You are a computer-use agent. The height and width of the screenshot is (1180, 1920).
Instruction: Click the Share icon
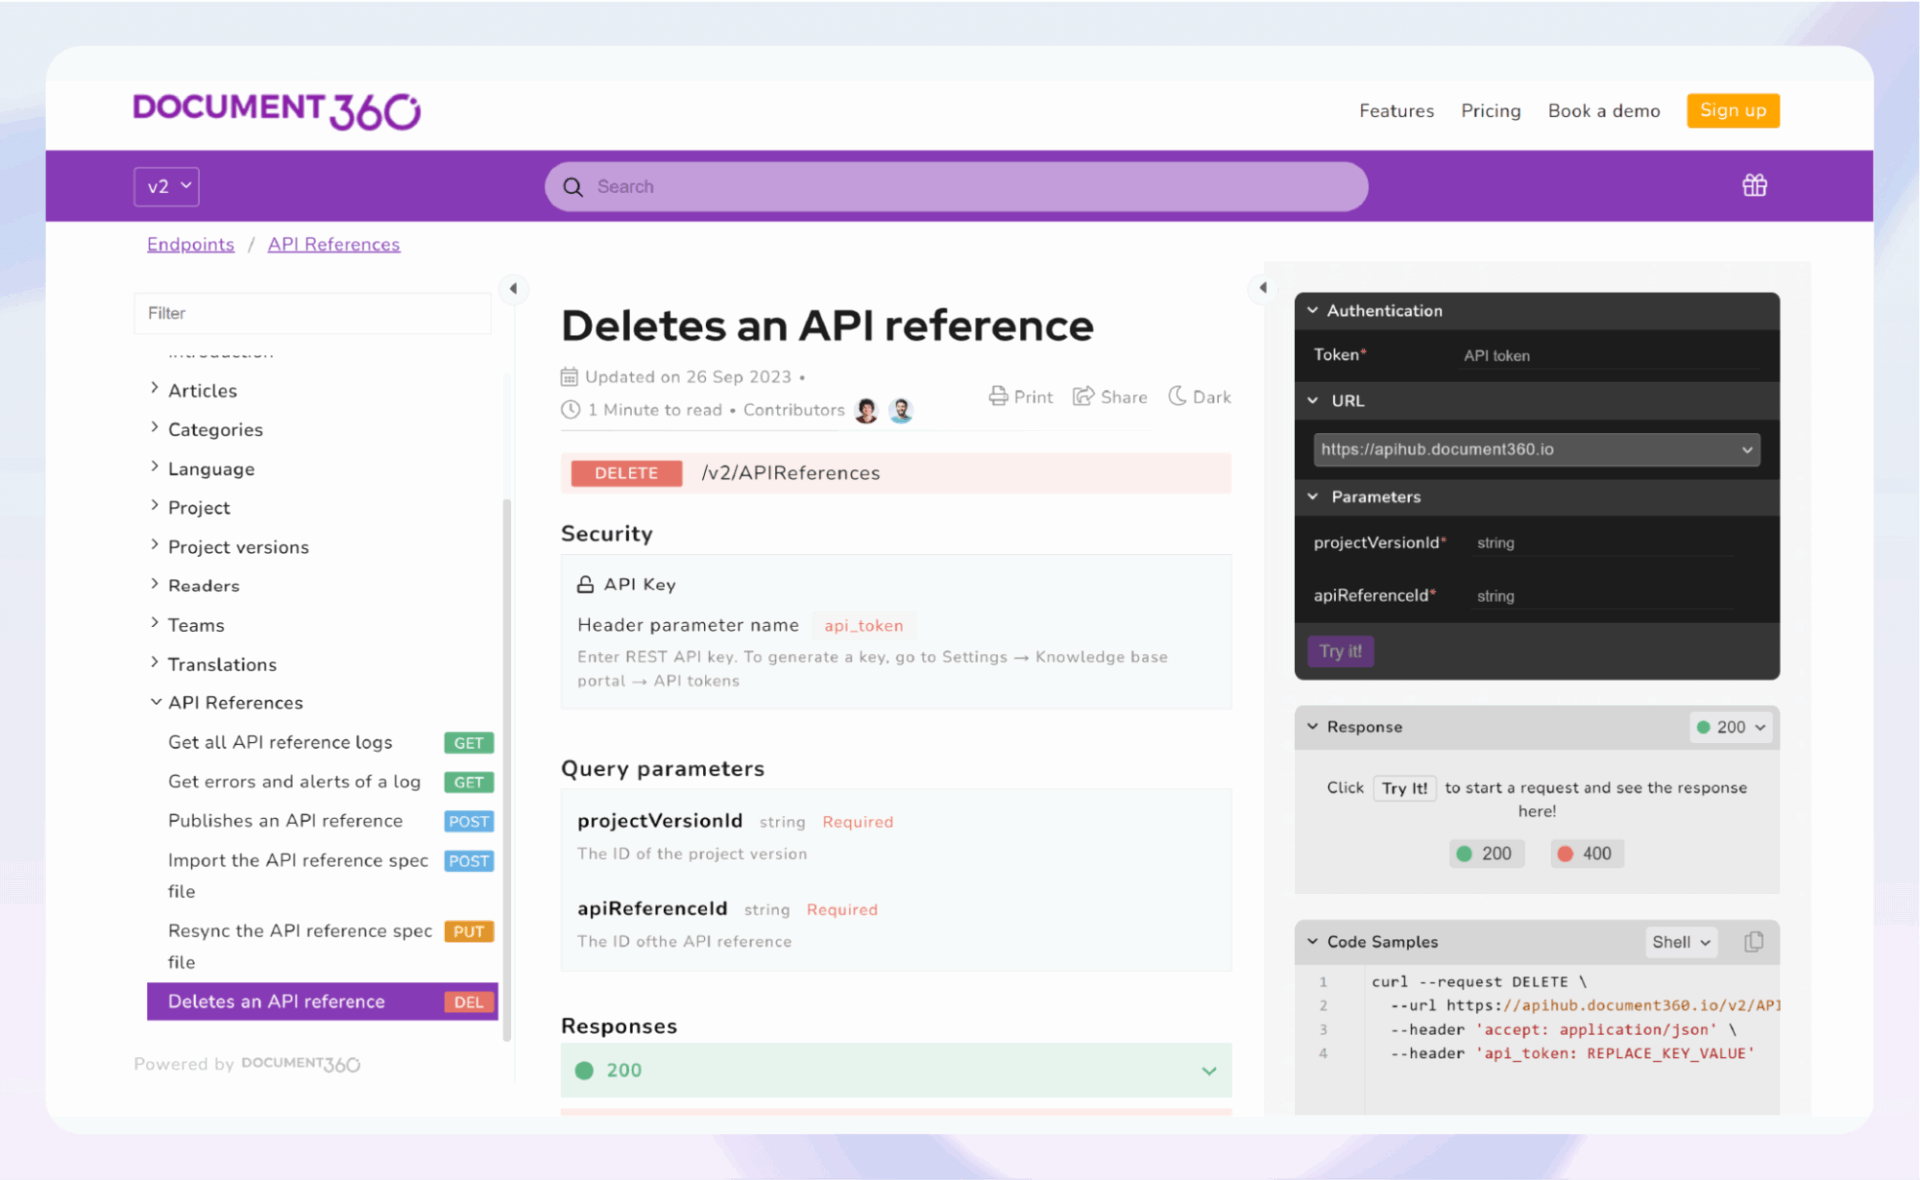click(1083, 396)
